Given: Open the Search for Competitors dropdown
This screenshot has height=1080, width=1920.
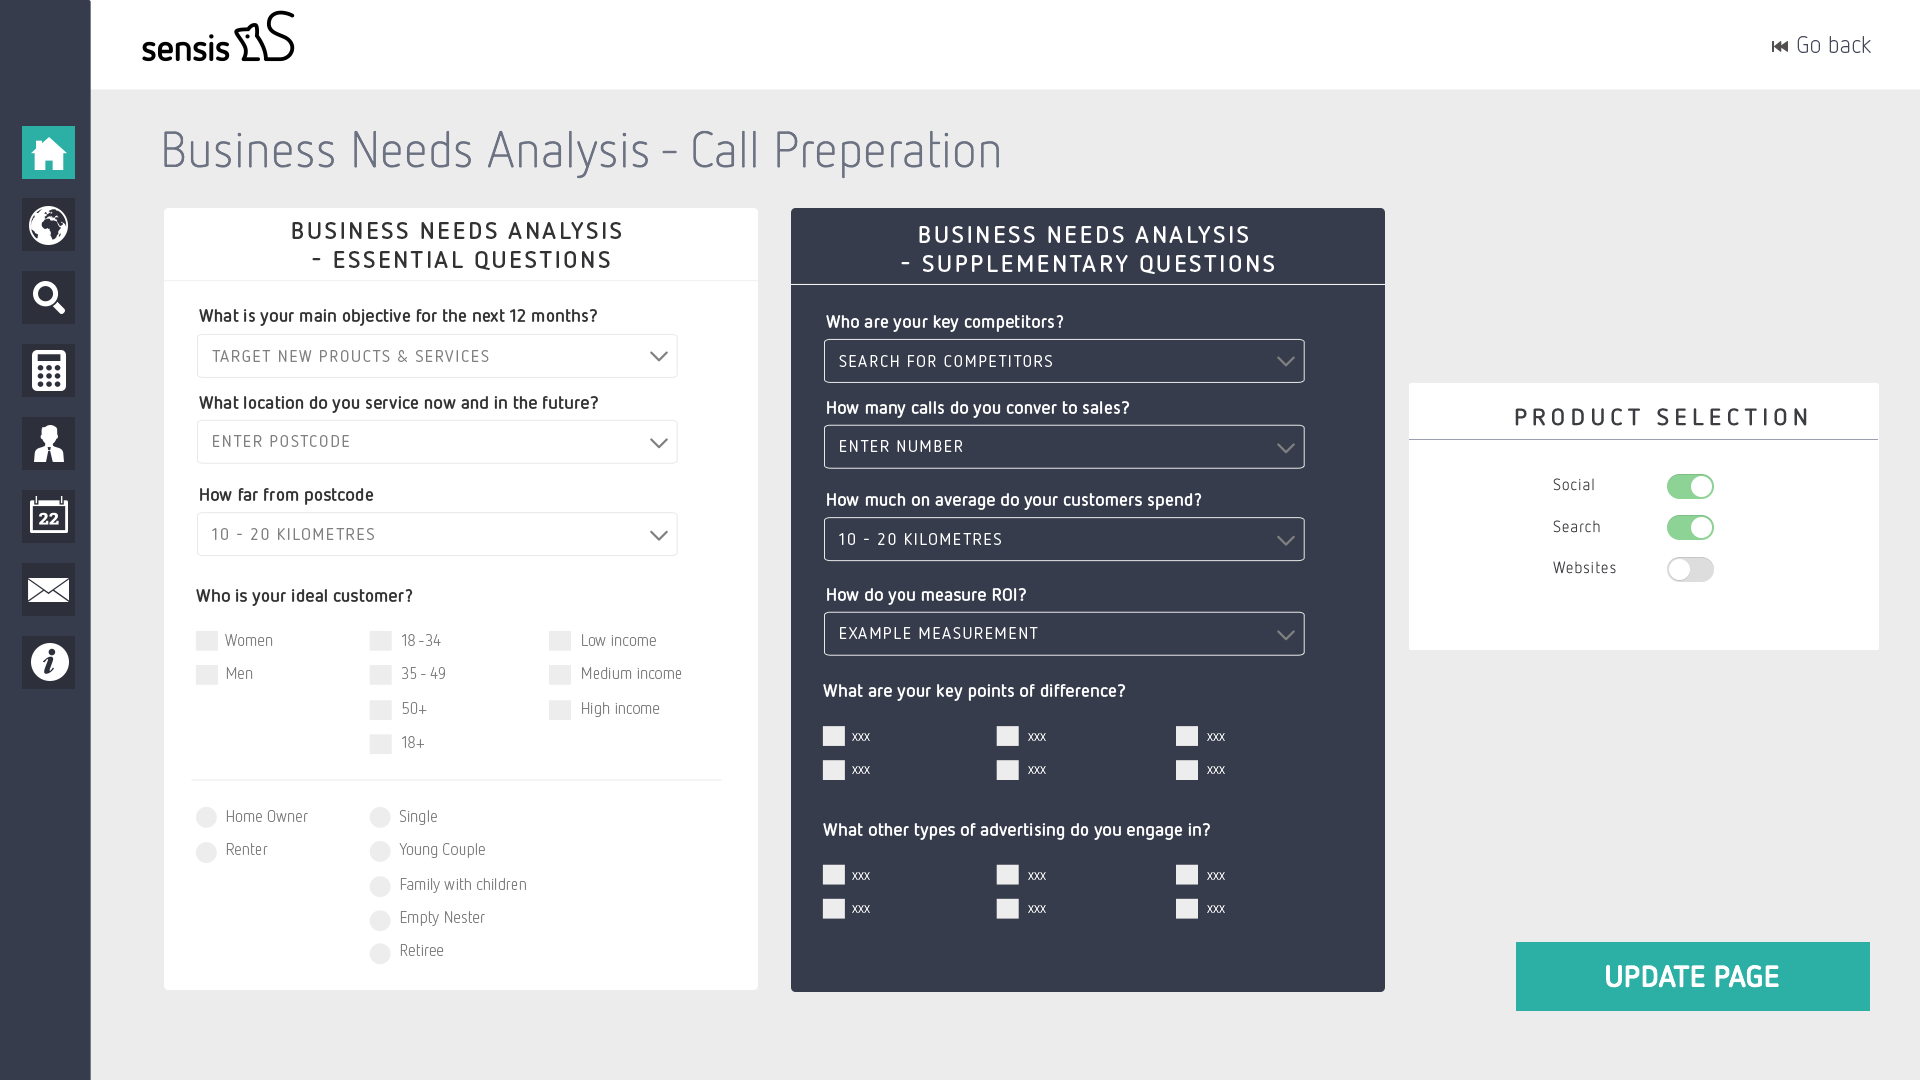Looking at the screenshot, I should (x=1064, y=361).
